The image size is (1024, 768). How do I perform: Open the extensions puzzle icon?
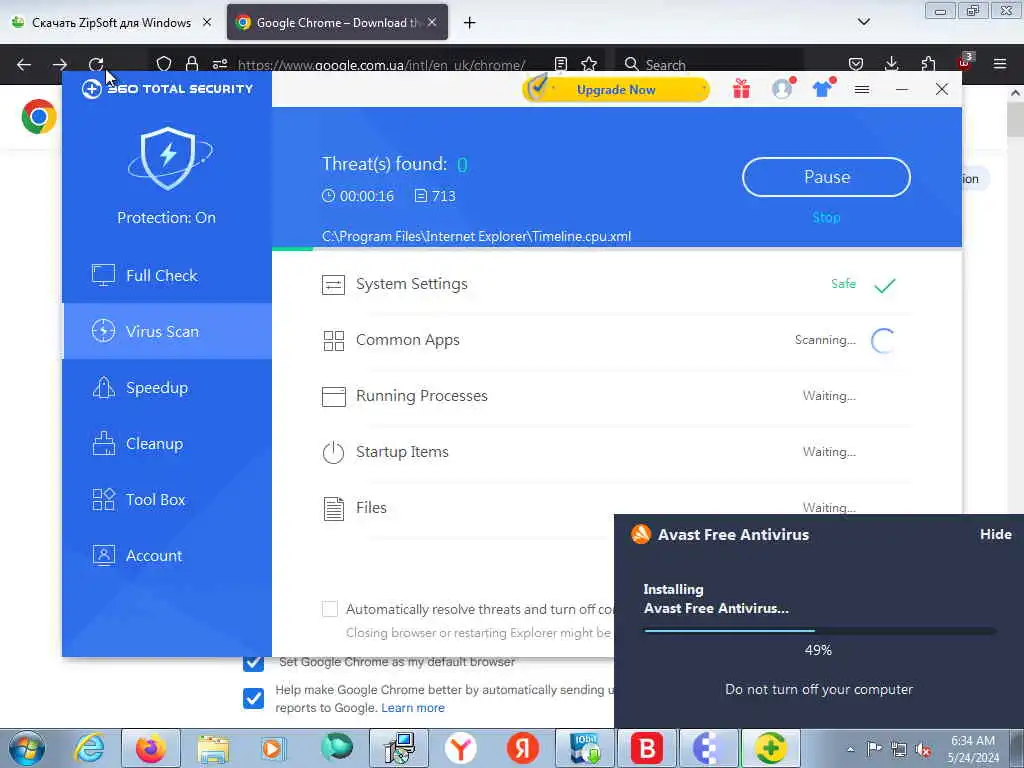tap(928, 64)
